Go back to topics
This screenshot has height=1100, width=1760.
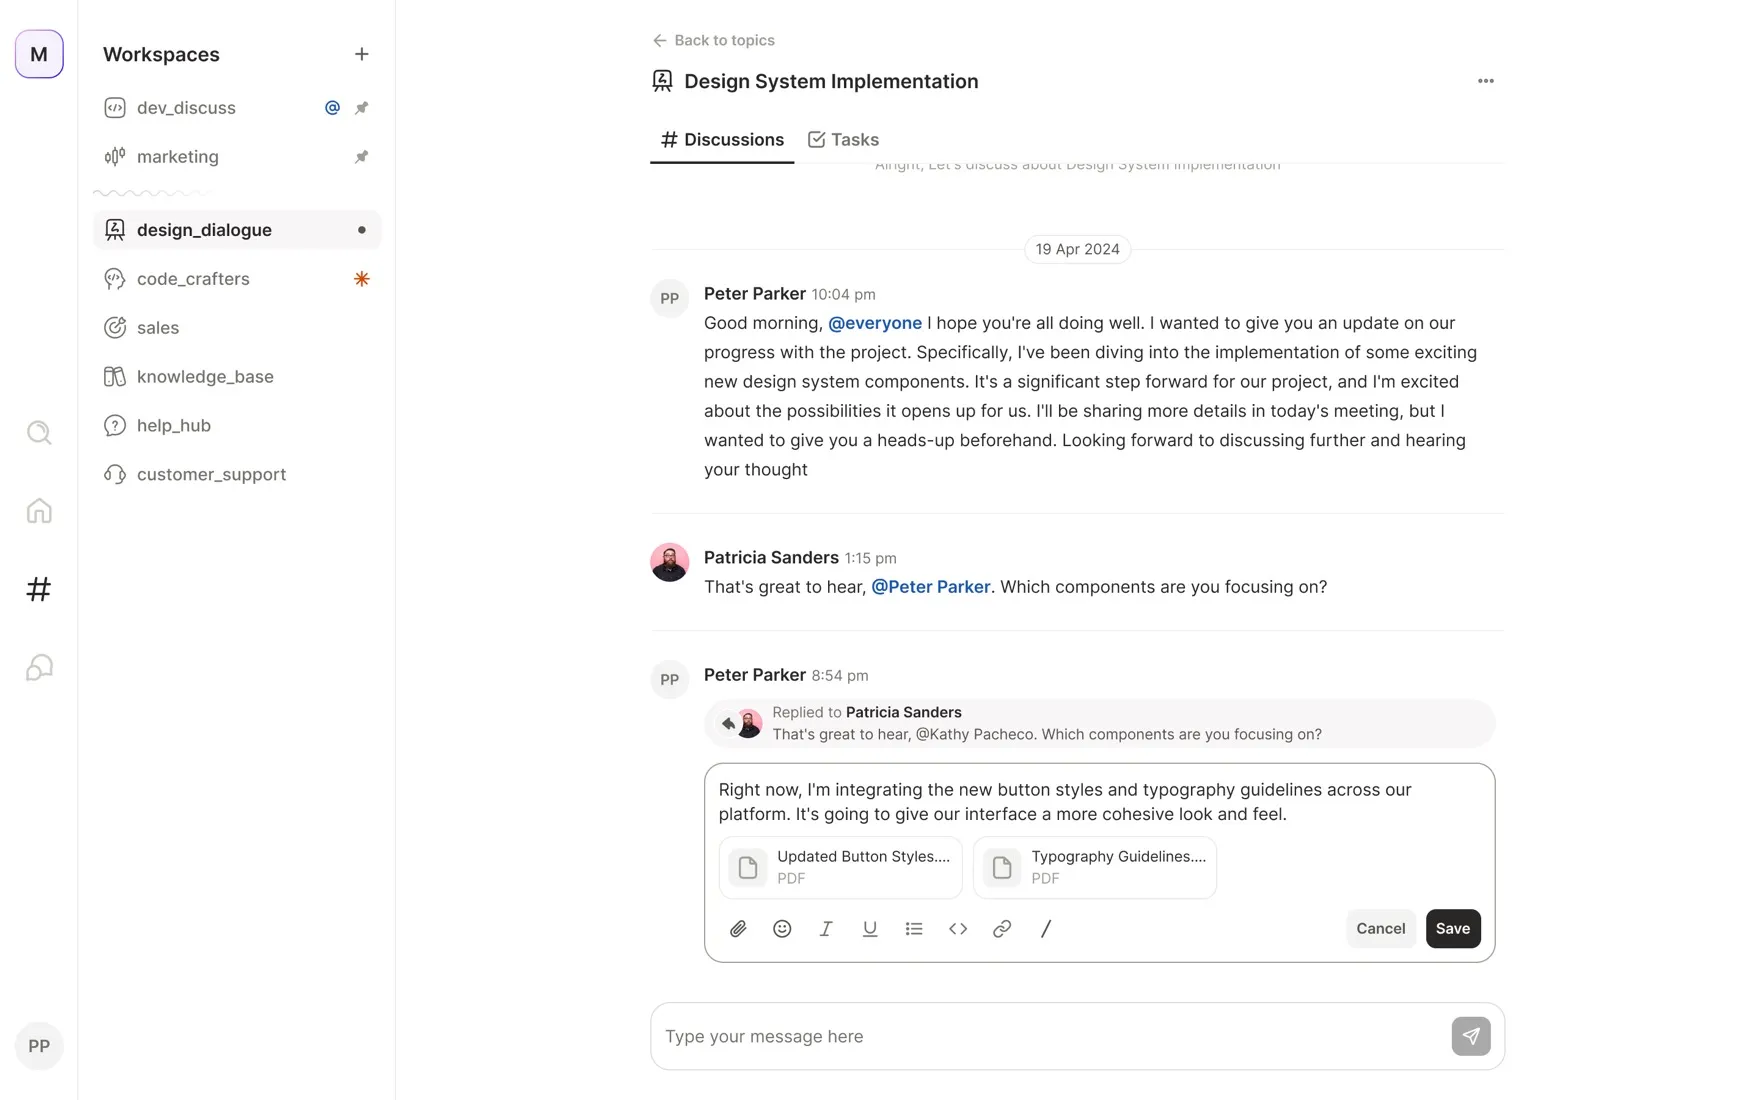pyautogui.click(x=713, y=40)
